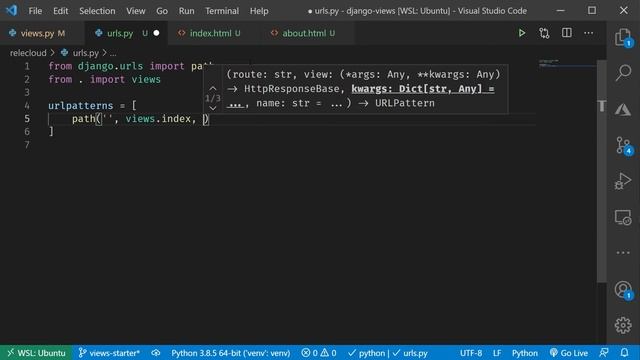Open changes compare icon in editor toolbar
This screenshot has height=360, width=640.
pos(544,33)
